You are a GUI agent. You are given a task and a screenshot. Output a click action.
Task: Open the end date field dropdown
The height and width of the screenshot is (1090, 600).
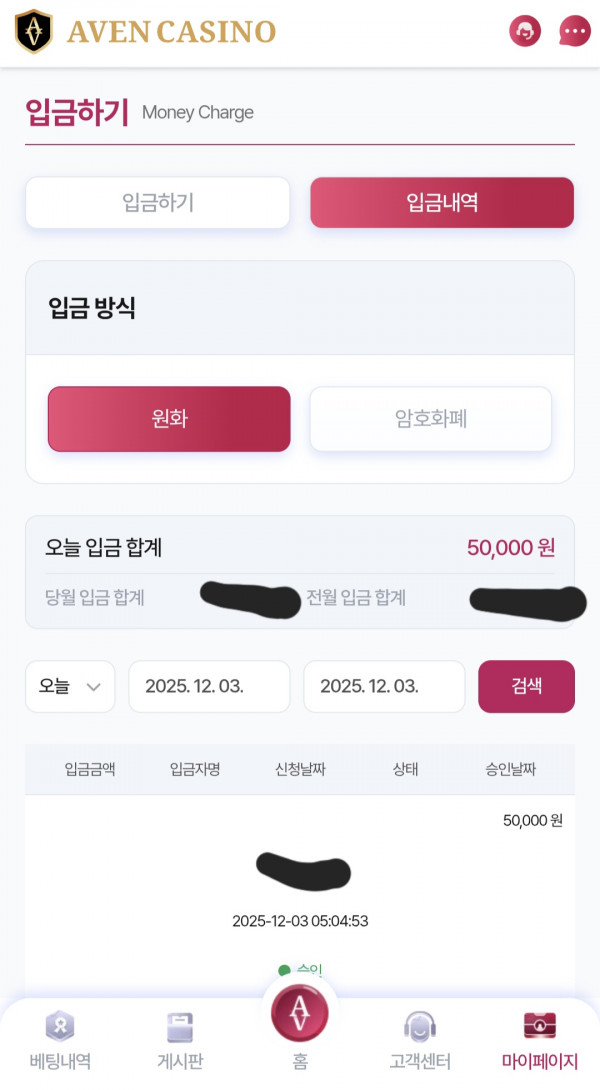pos(383,686)
